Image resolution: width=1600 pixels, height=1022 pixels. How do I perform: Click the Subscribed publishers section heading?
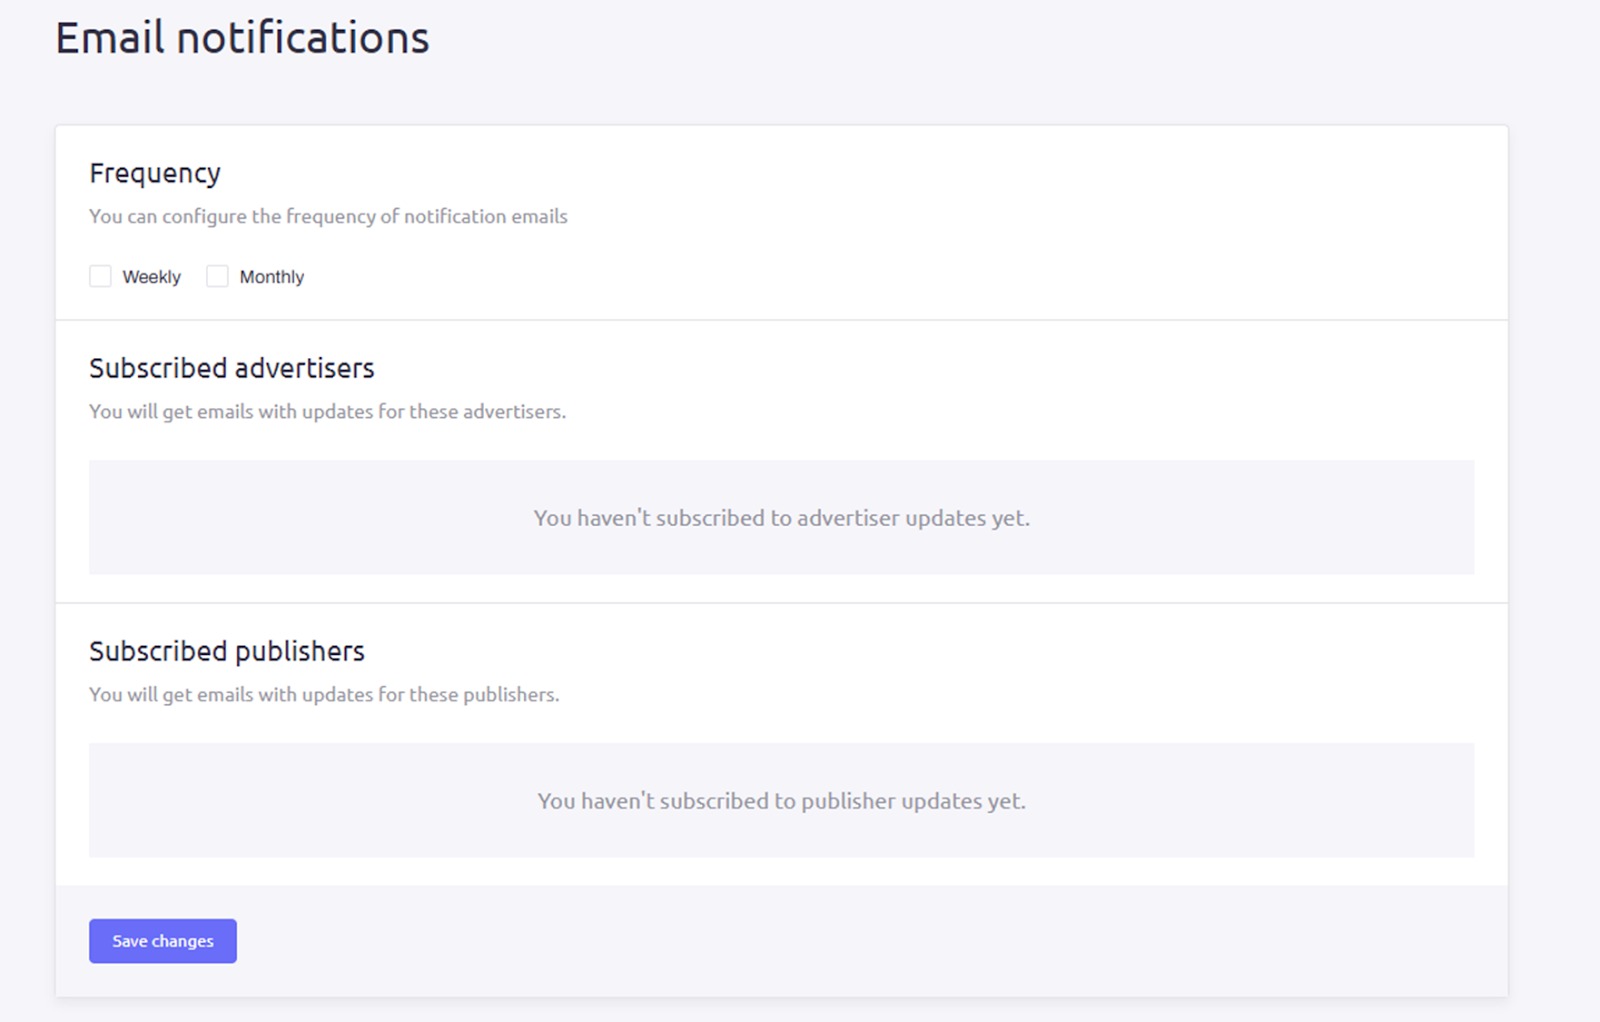(x=227, y=651)
